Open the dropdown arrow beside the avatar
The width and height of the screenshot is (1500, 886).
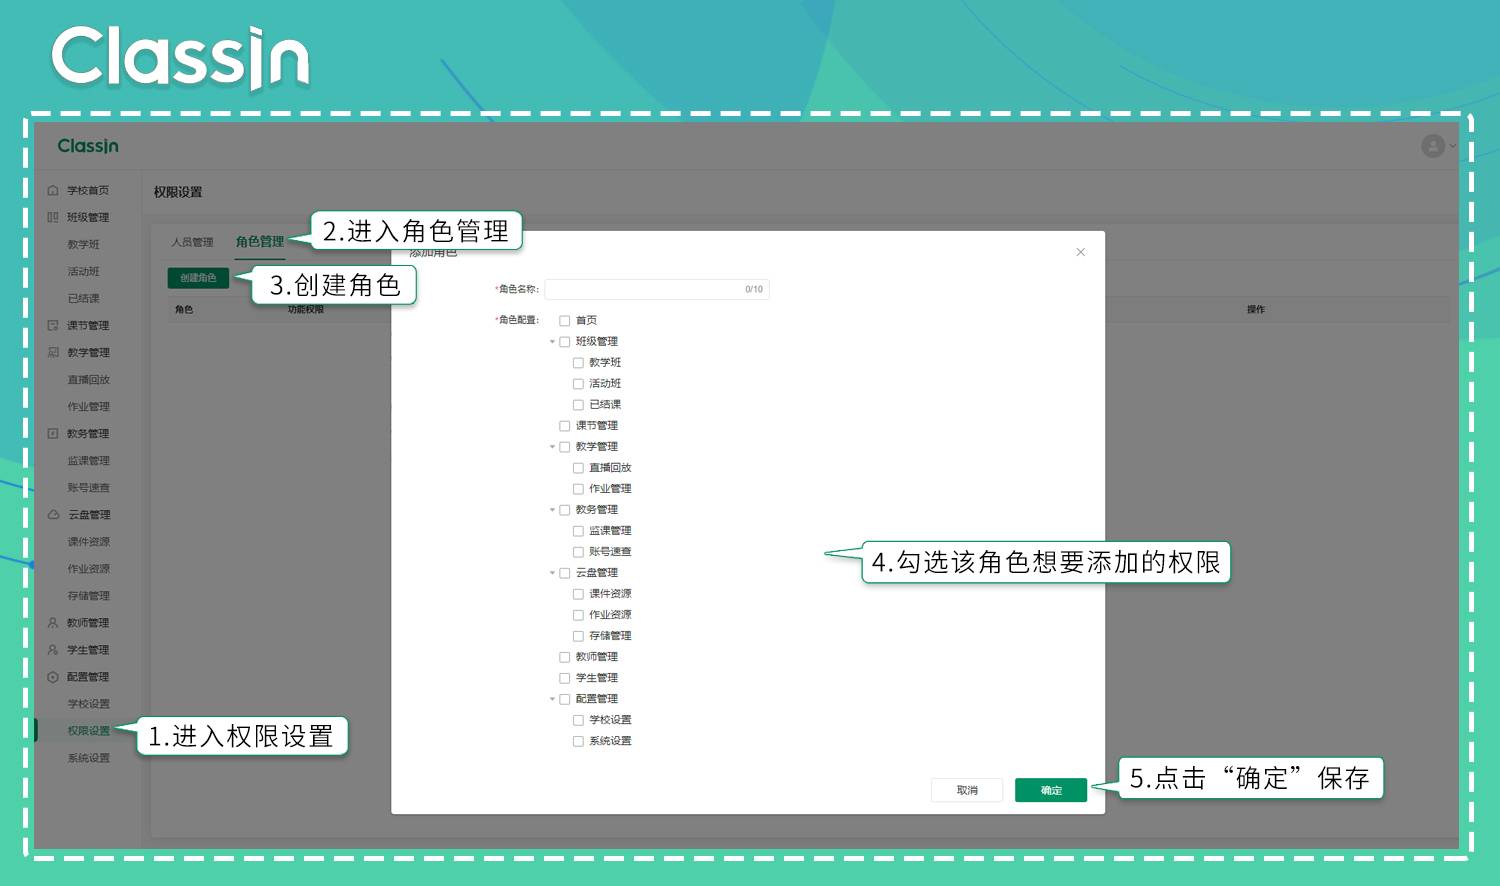click(1453, 146)
